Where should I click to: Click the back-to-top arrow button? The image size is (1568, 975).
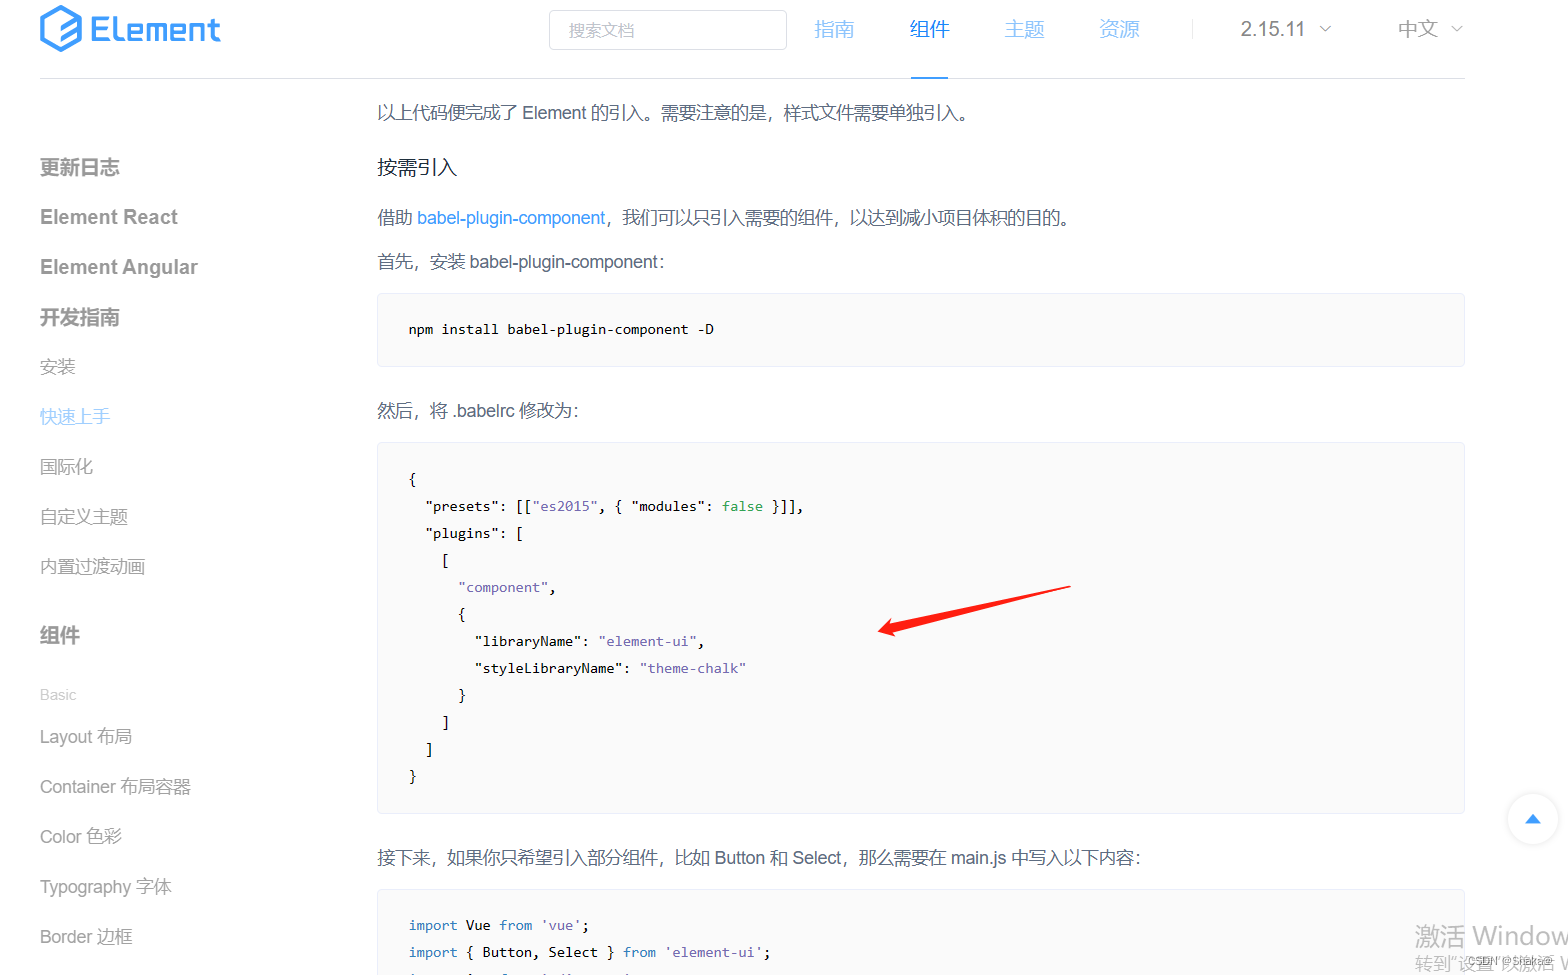click(x=1532, y=819)
